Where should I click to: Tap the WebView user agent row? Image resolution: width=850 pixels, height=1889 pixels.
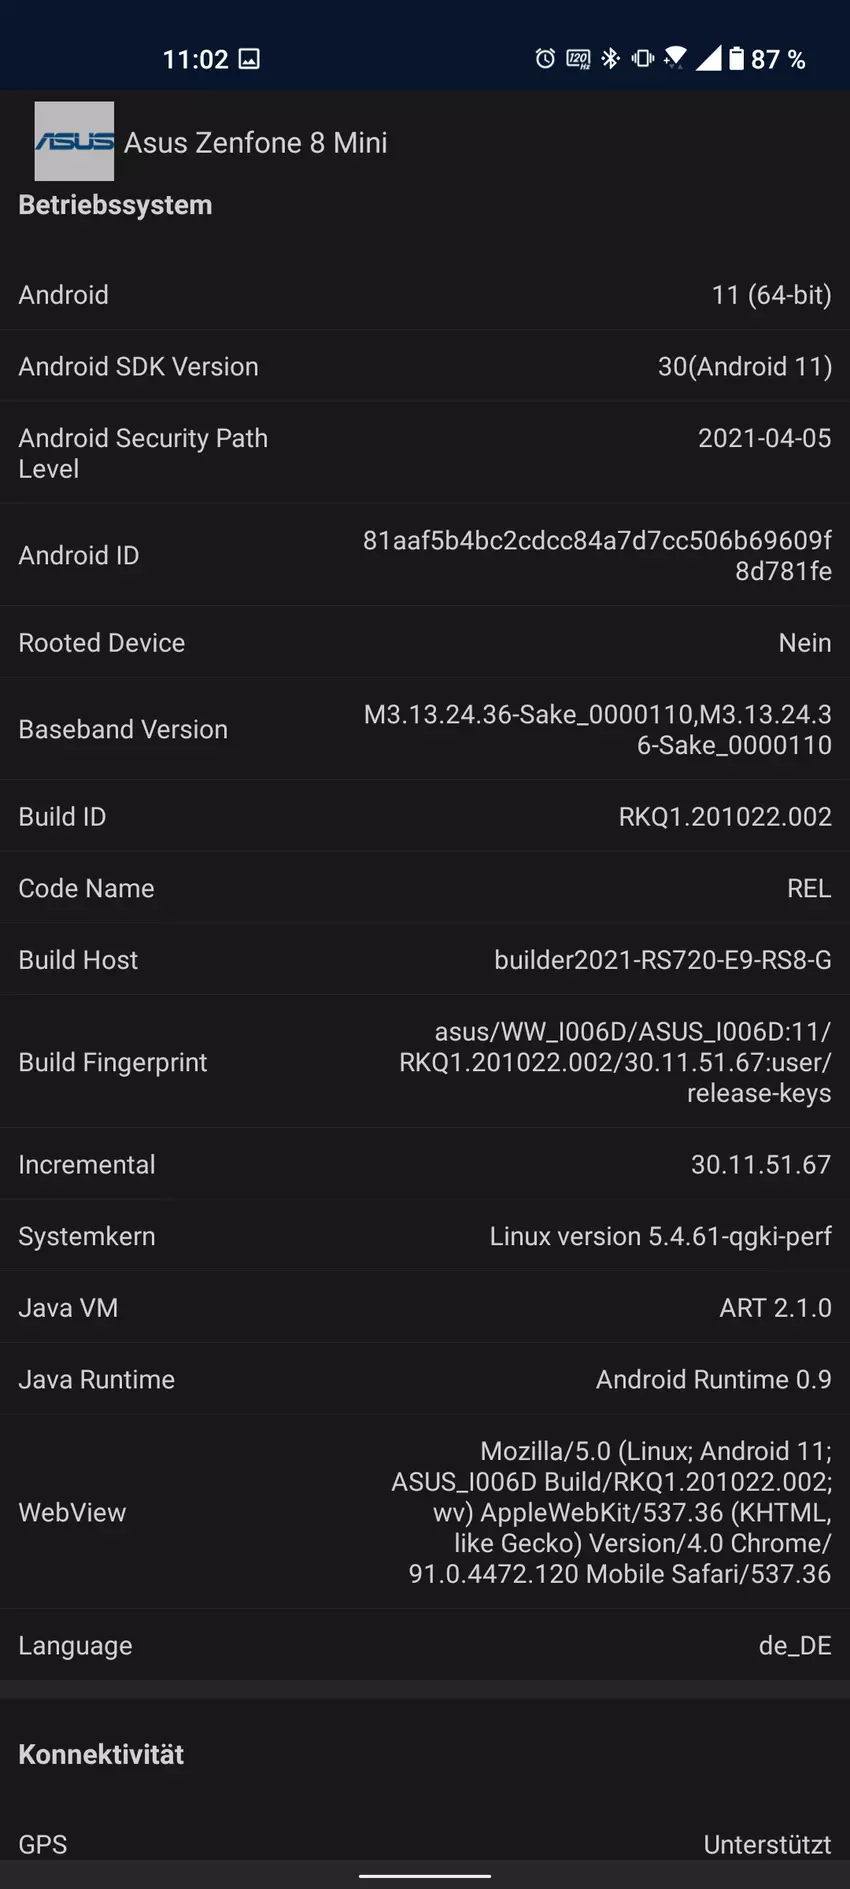coord(425,1512)
